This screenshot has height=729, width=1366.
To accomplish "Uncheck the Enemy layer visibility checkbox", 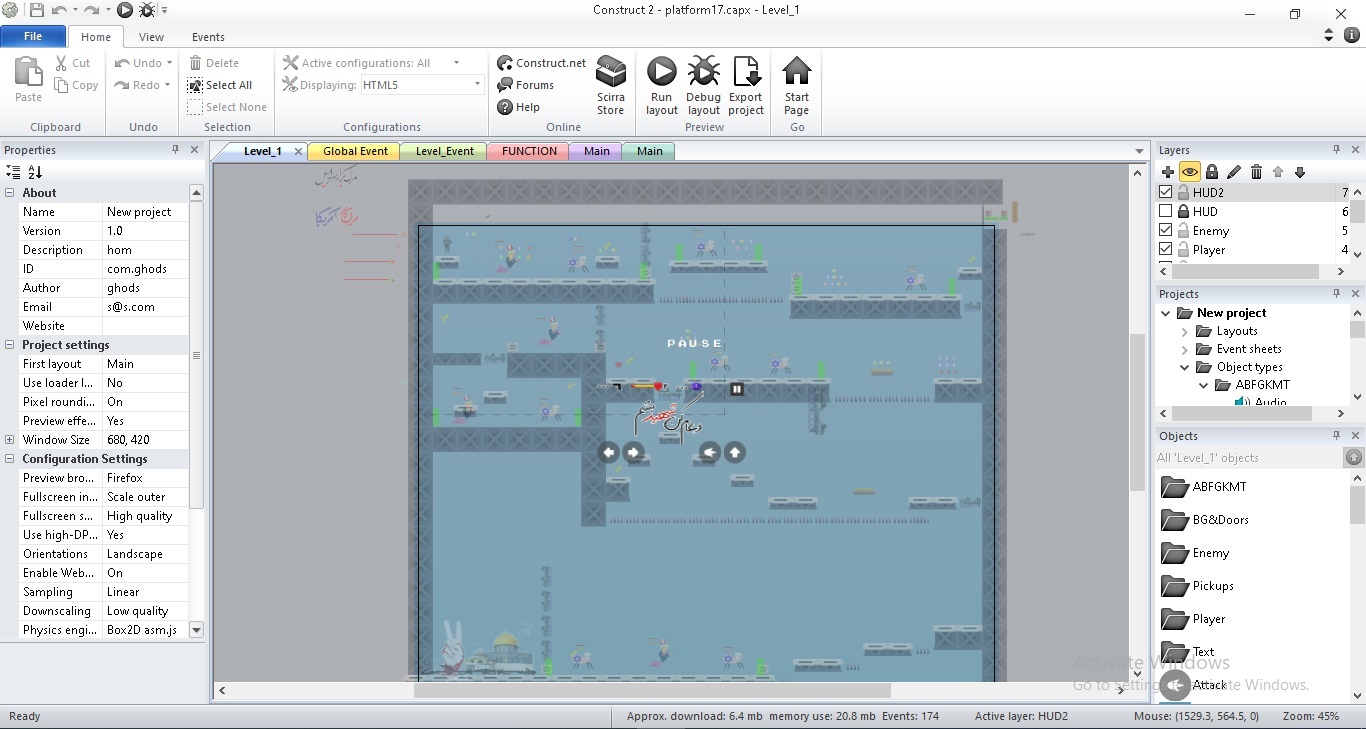I will click(x=1166, y=231).
